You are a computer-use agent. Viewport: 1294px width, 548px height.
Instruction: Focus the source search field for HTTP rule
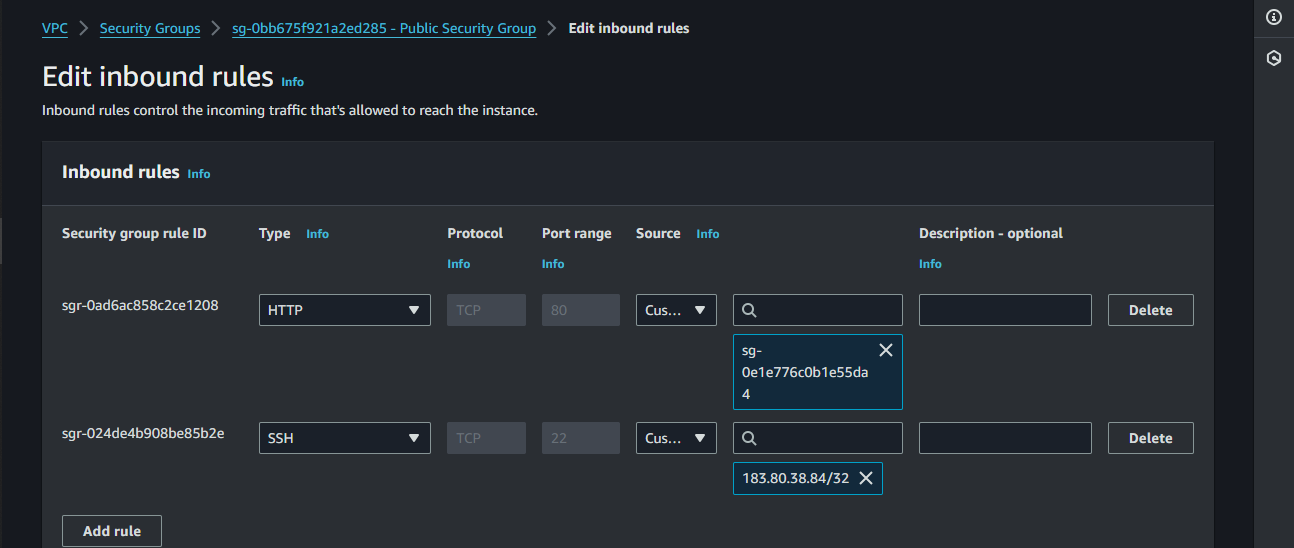[818, 310]
